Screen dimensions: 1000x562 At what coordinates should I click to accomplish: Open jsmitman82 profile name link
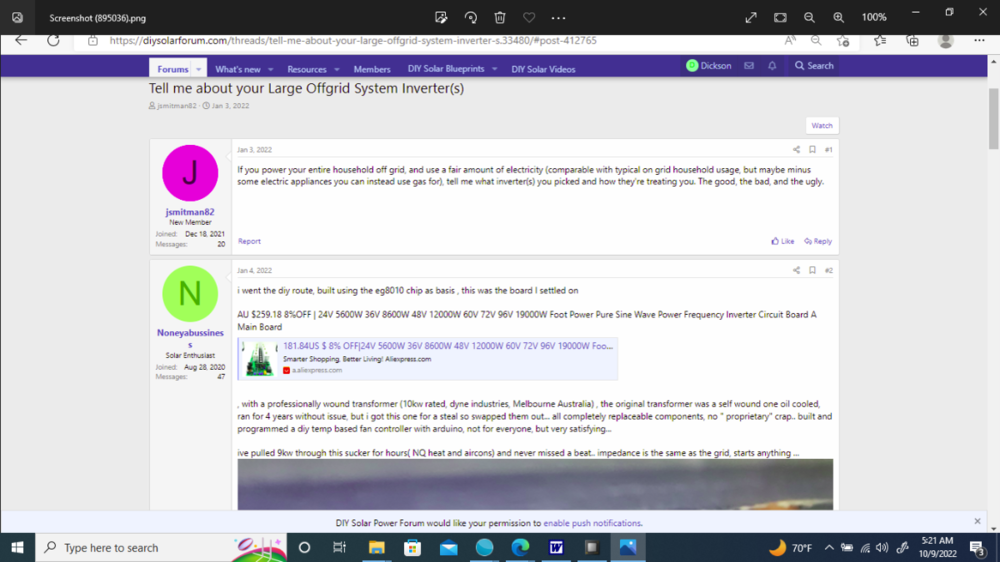tap(190, 212)
